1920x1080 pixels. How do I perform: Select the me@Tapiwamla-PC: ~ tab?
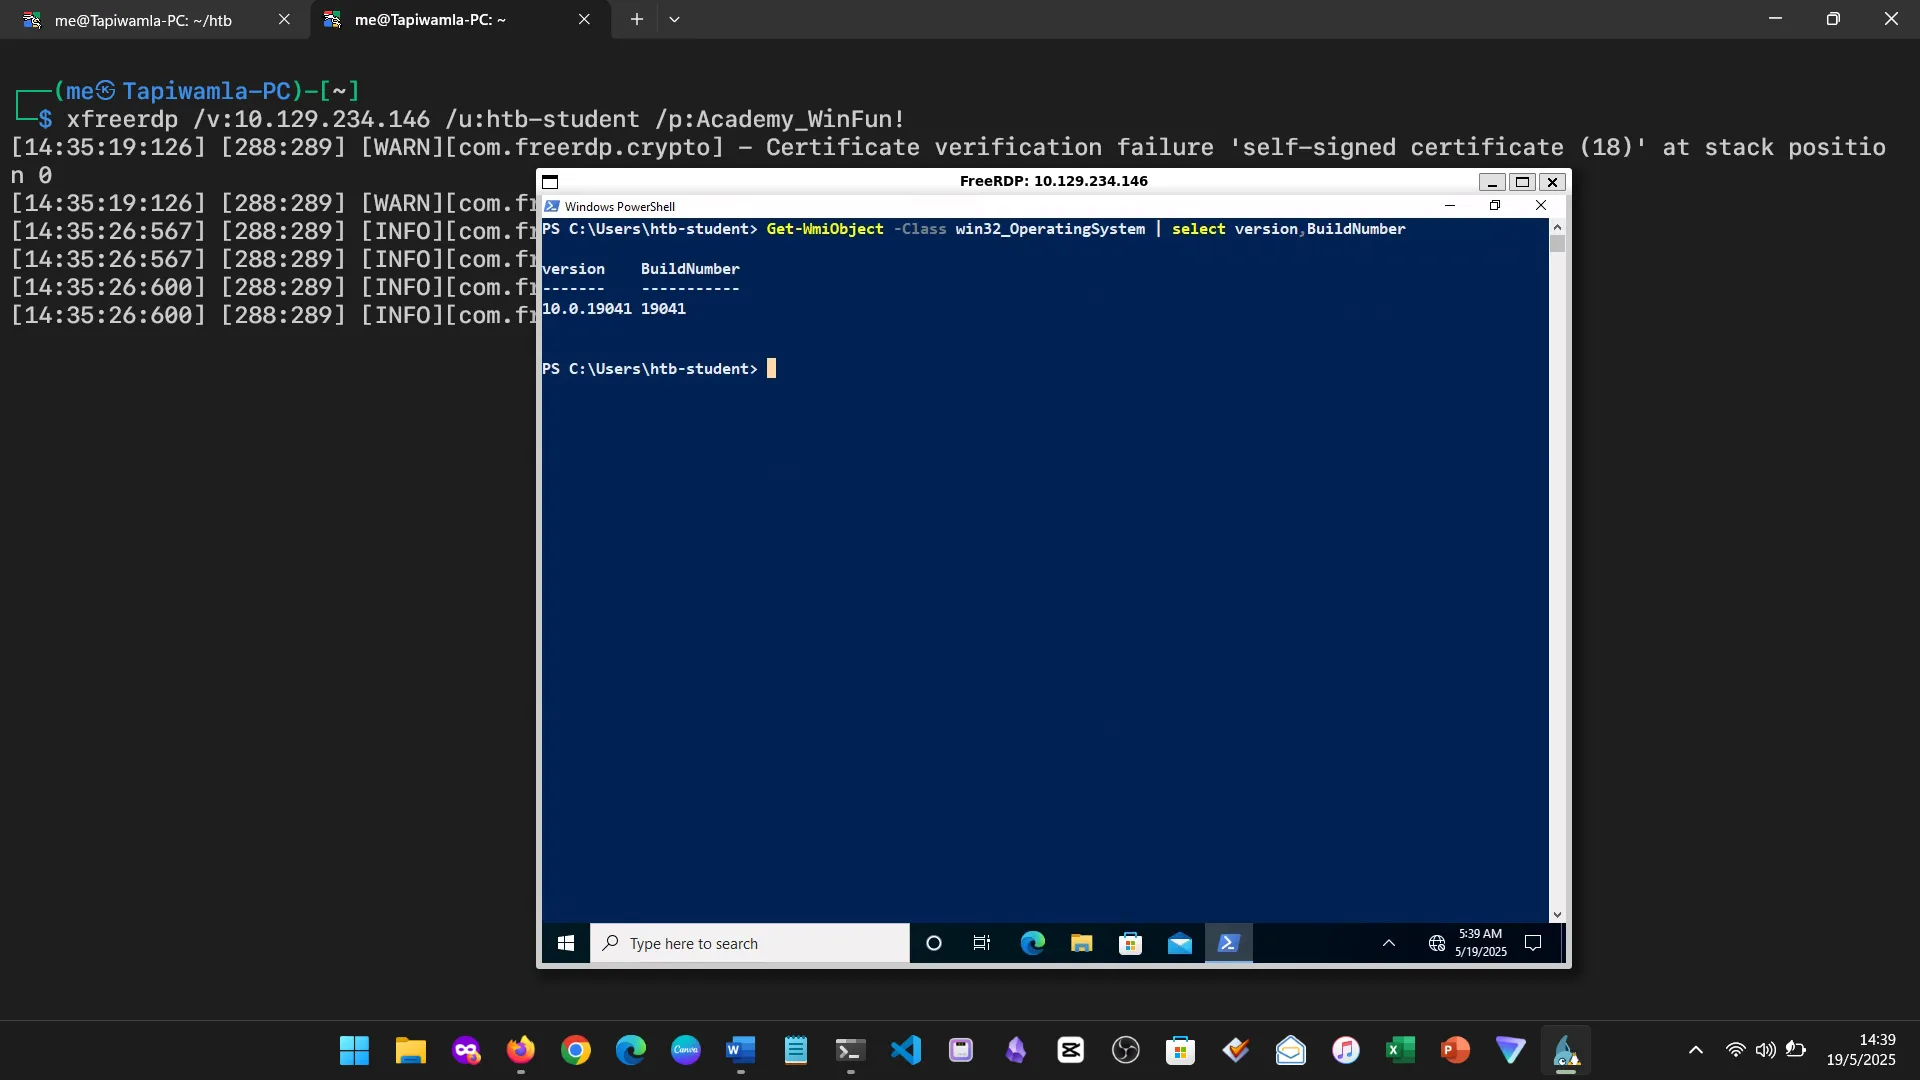pos(430,20)
